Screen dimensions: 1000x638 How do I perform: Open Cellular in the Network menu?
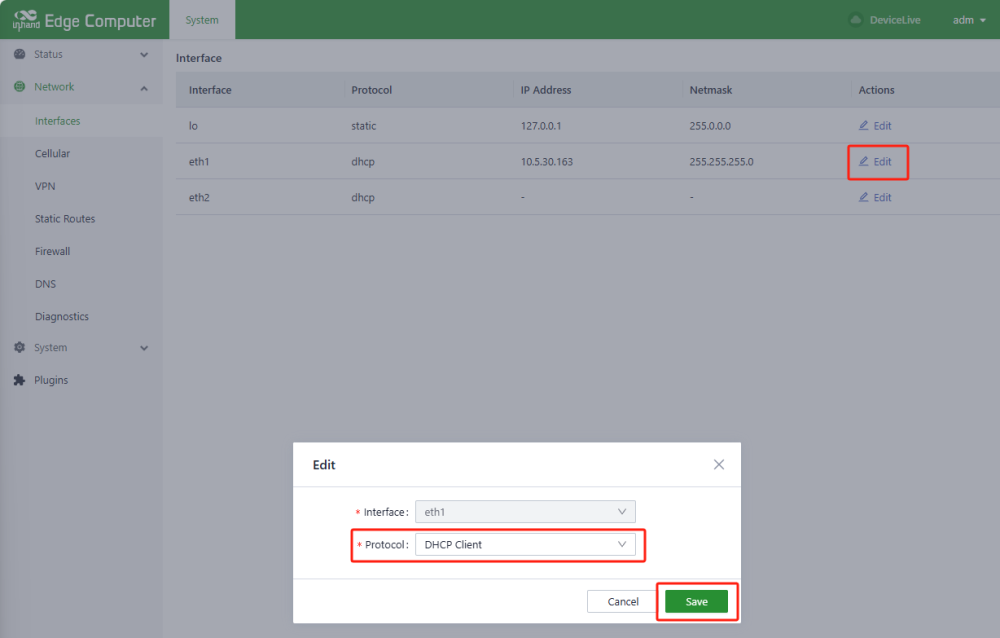52,154
